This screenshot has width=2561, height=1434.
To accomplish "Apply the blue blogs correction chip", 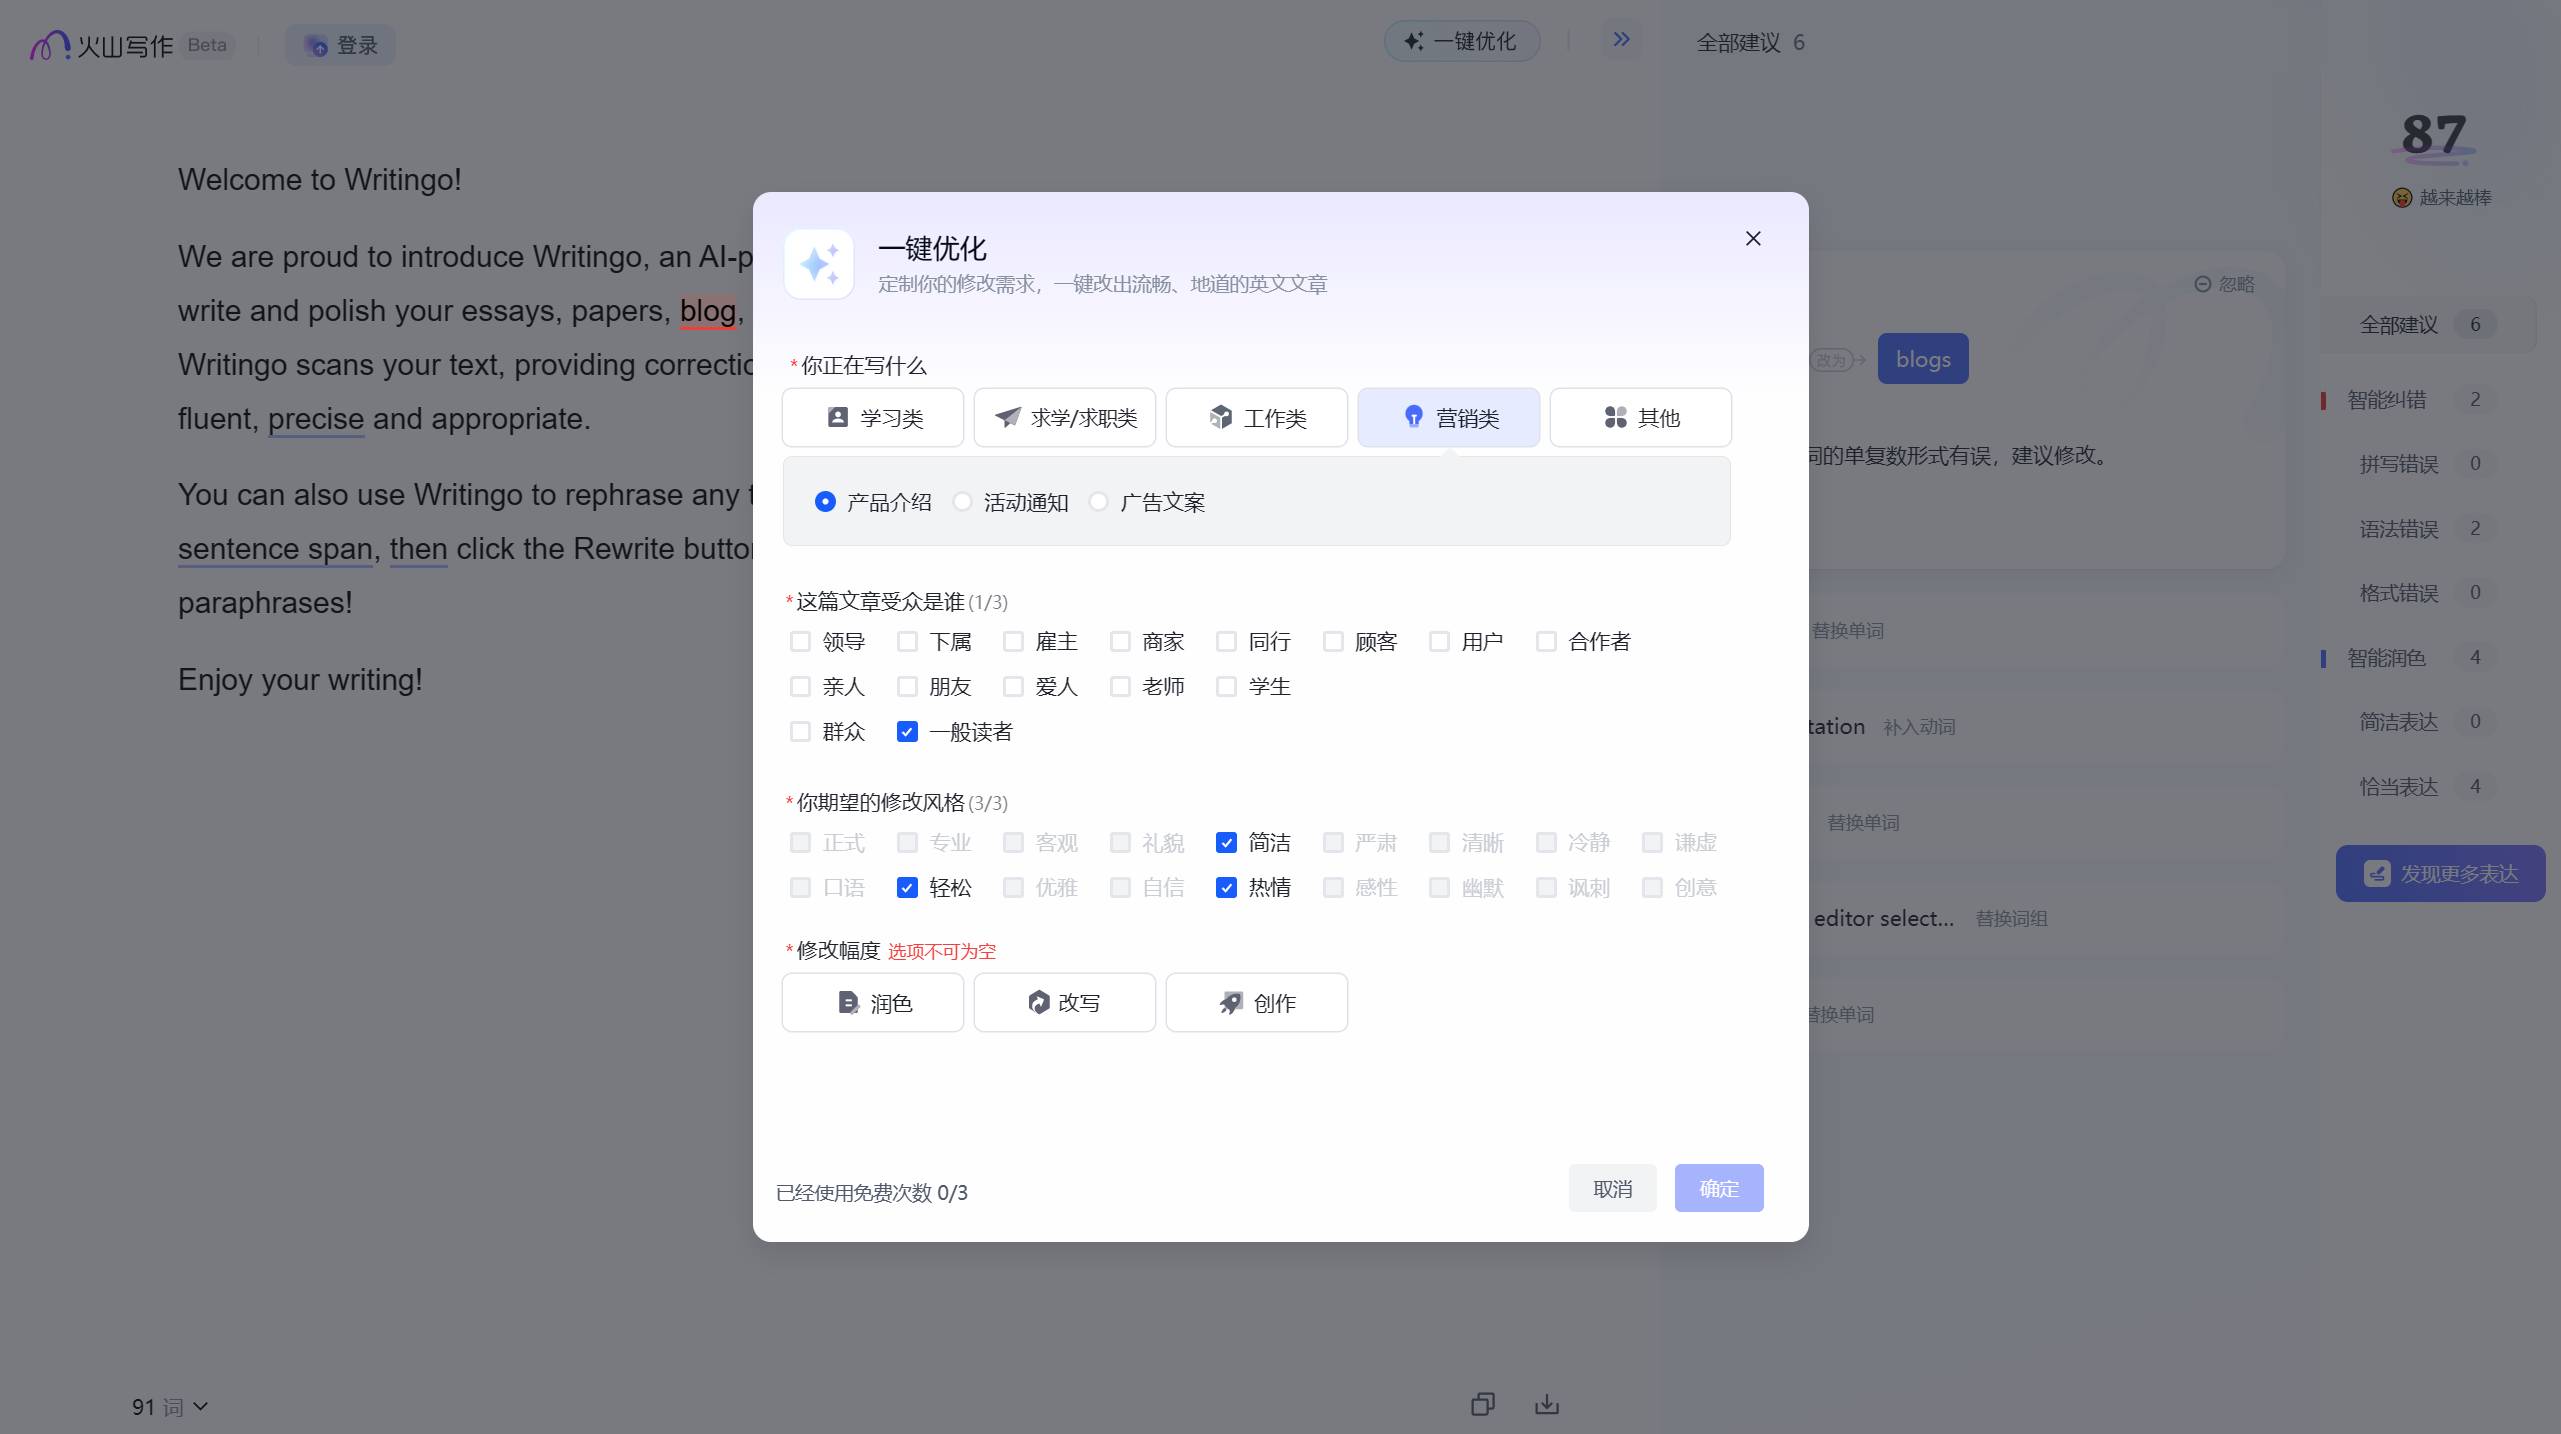I will [x=1922, y=359].
